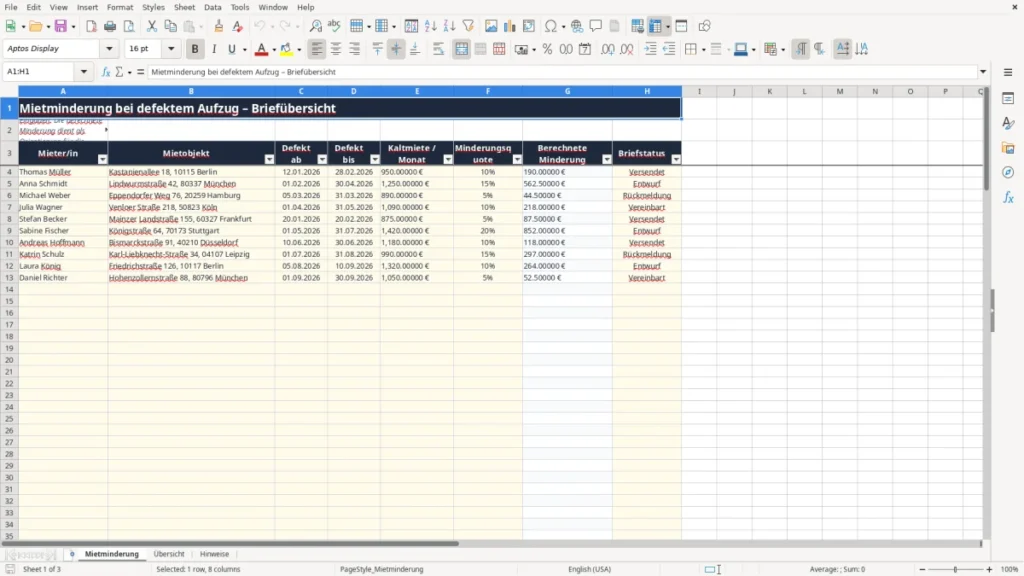Toggle merge and center cells
Viewport: 1024px width, 576px height.
461,49
